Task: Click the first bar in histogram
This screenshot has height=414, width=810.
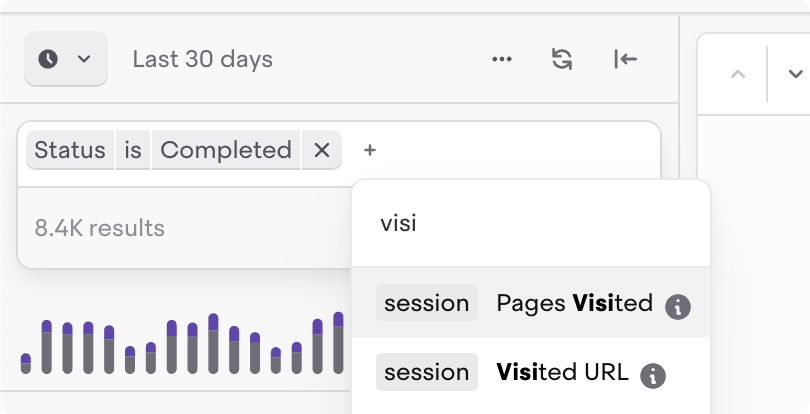Action: click(x=26, y=363)
